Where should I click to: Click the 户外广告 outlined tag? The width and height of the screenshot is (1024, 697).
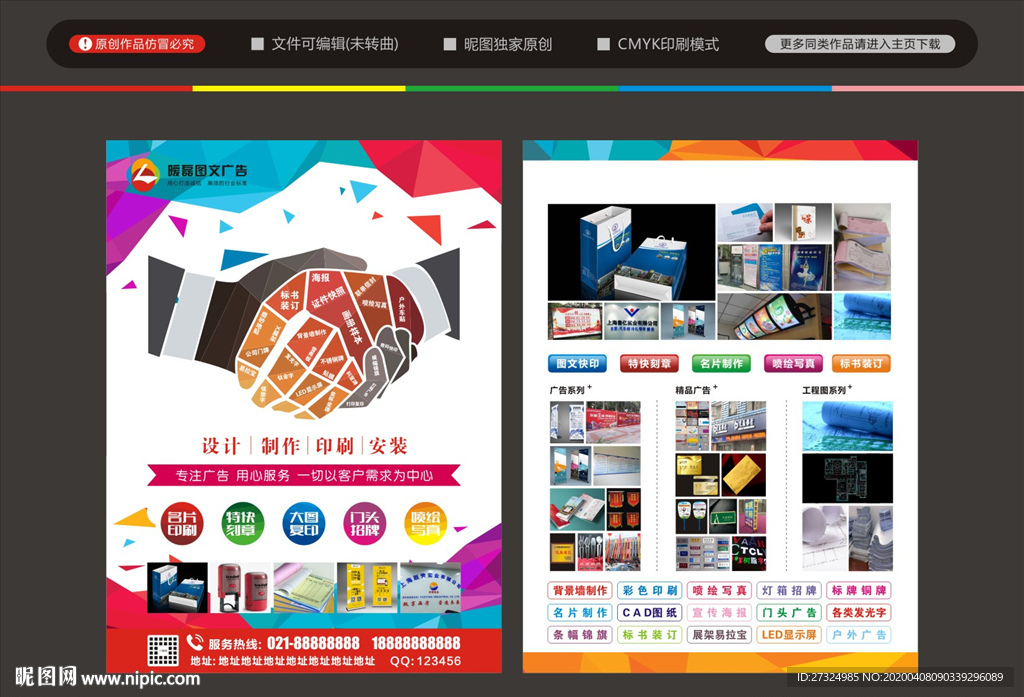(x=859, y=635)
